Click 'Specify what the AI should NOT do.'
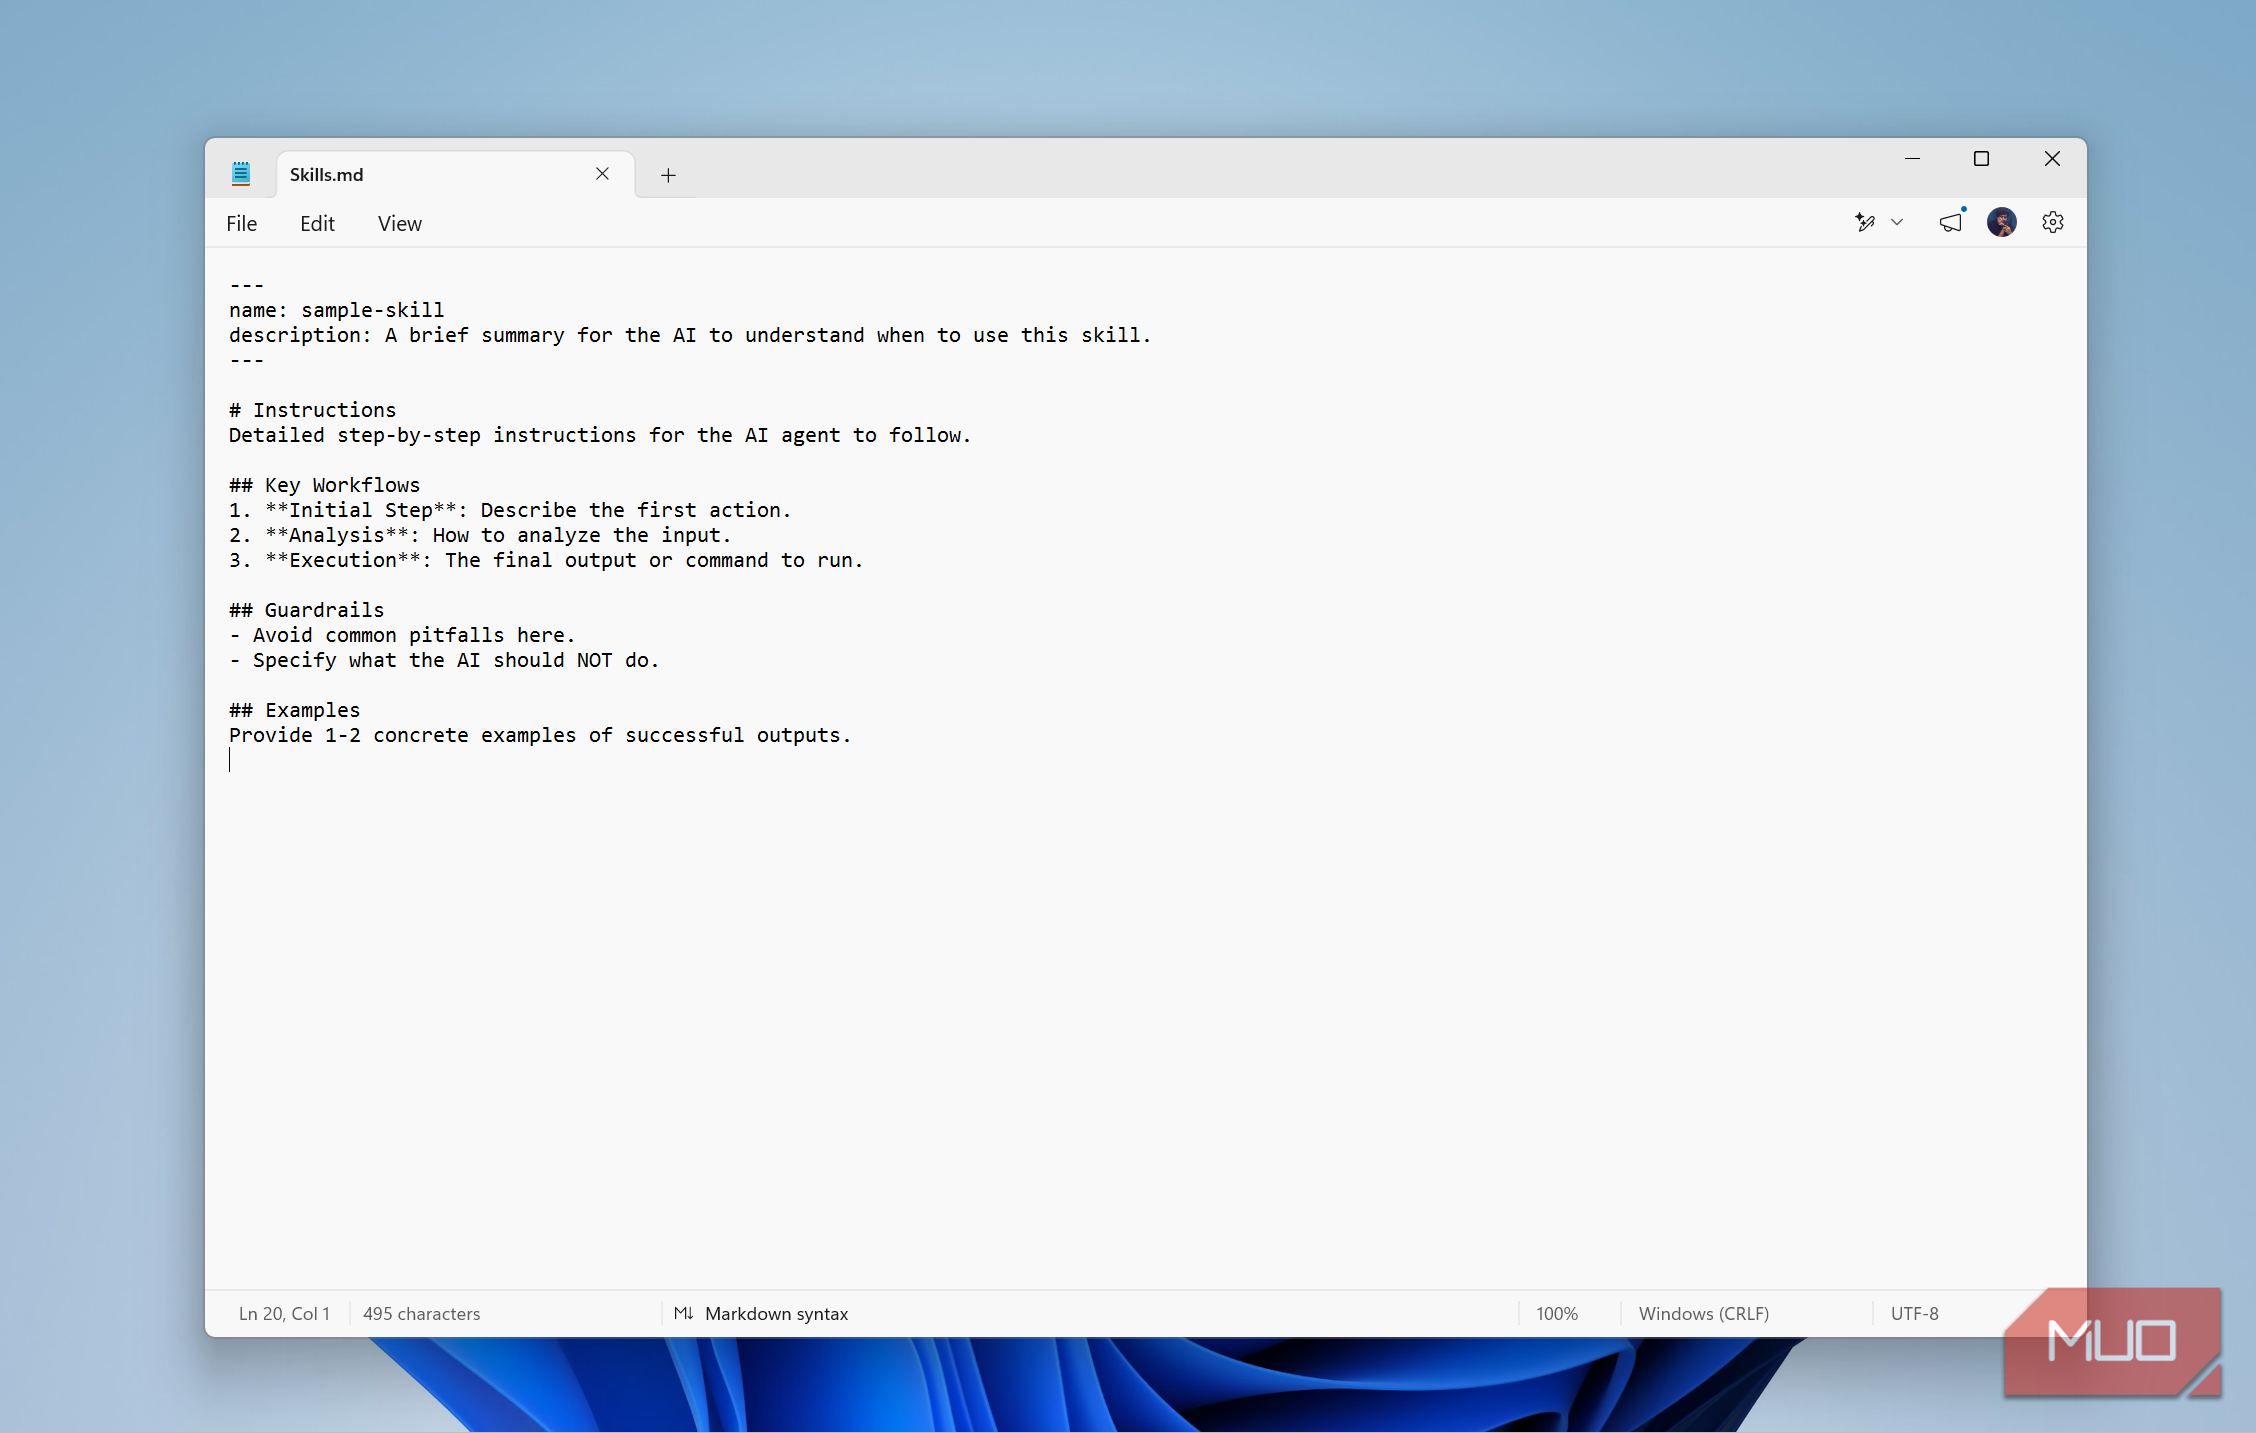2256x1433 pixels. tap(444, 660)
